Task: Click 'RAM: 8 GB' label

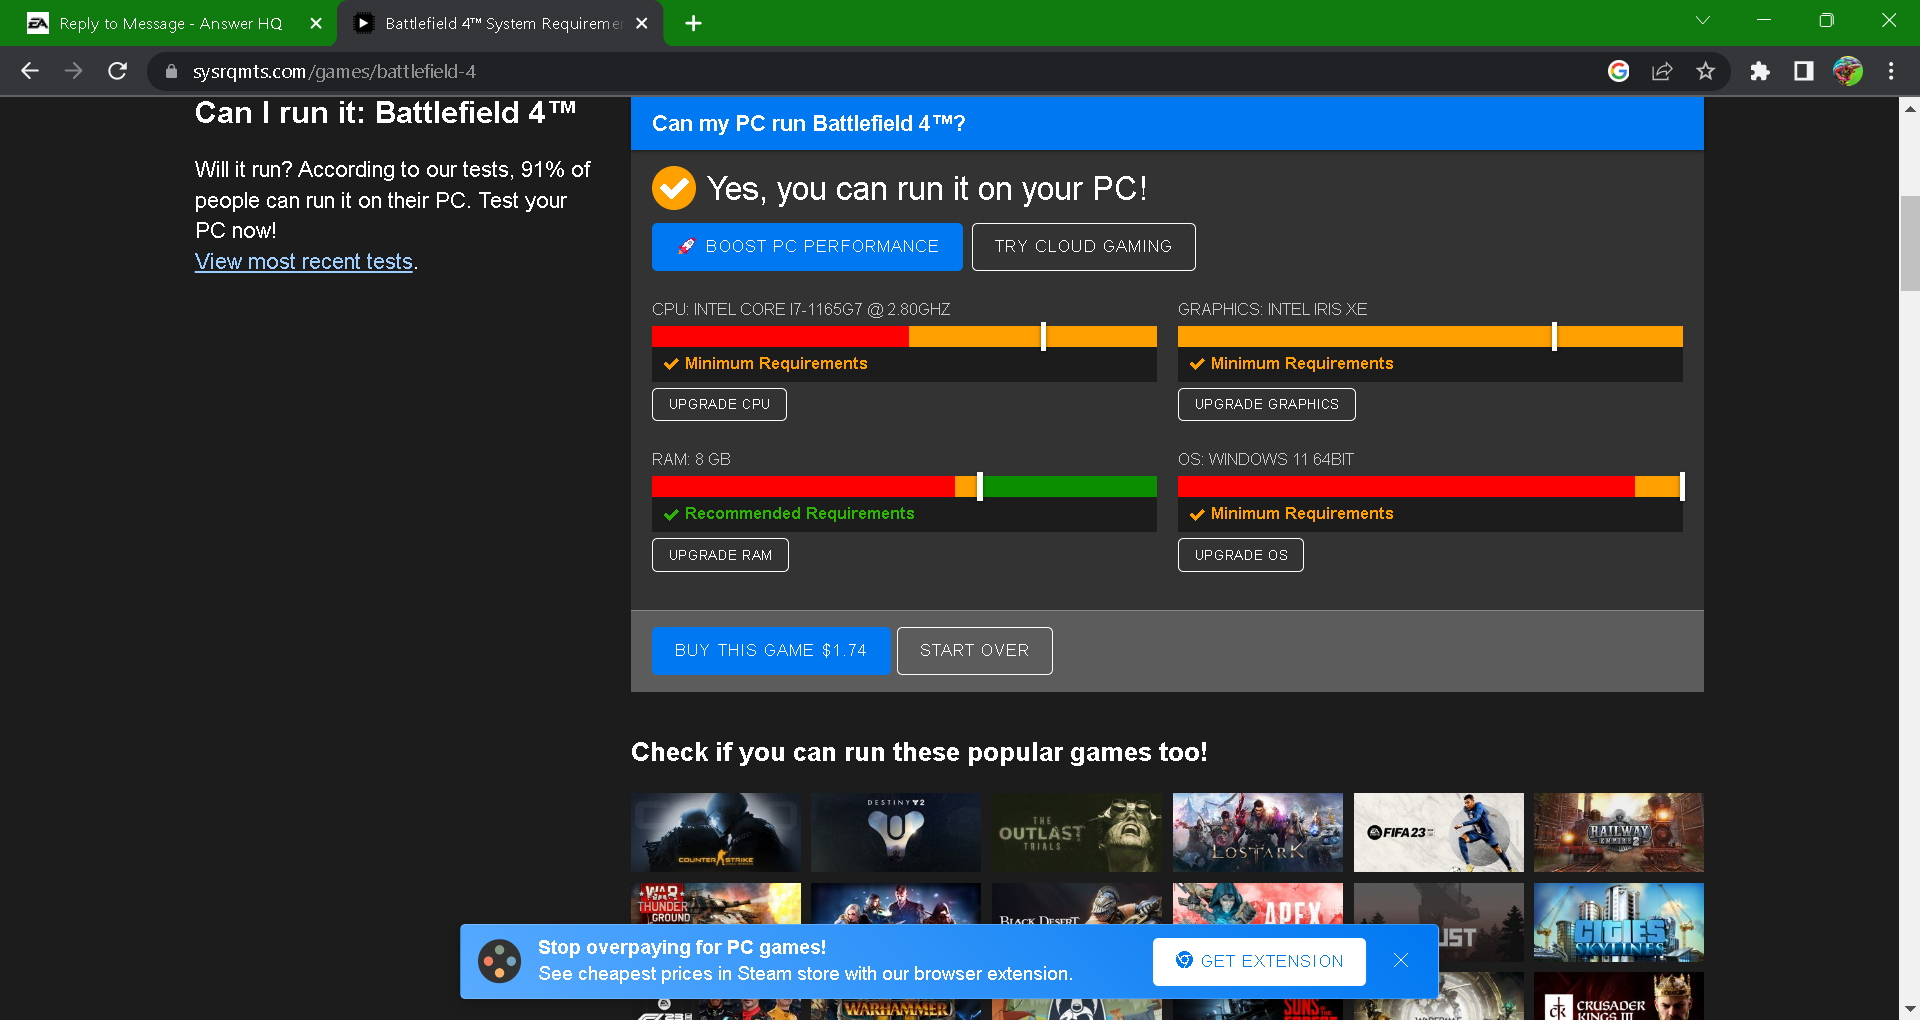Action: coord(691,459)
